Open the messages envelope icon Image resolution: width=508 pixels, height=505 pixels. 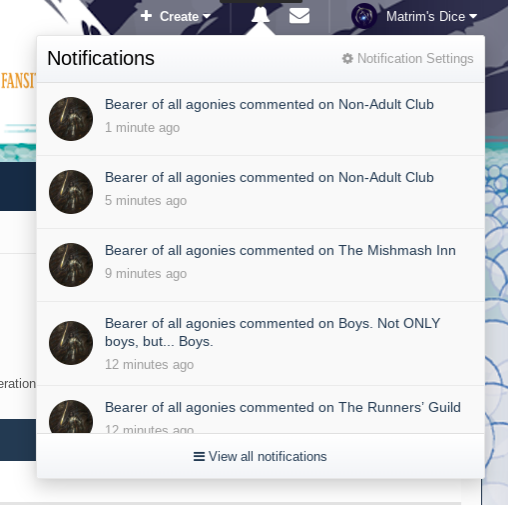[299, 16]
